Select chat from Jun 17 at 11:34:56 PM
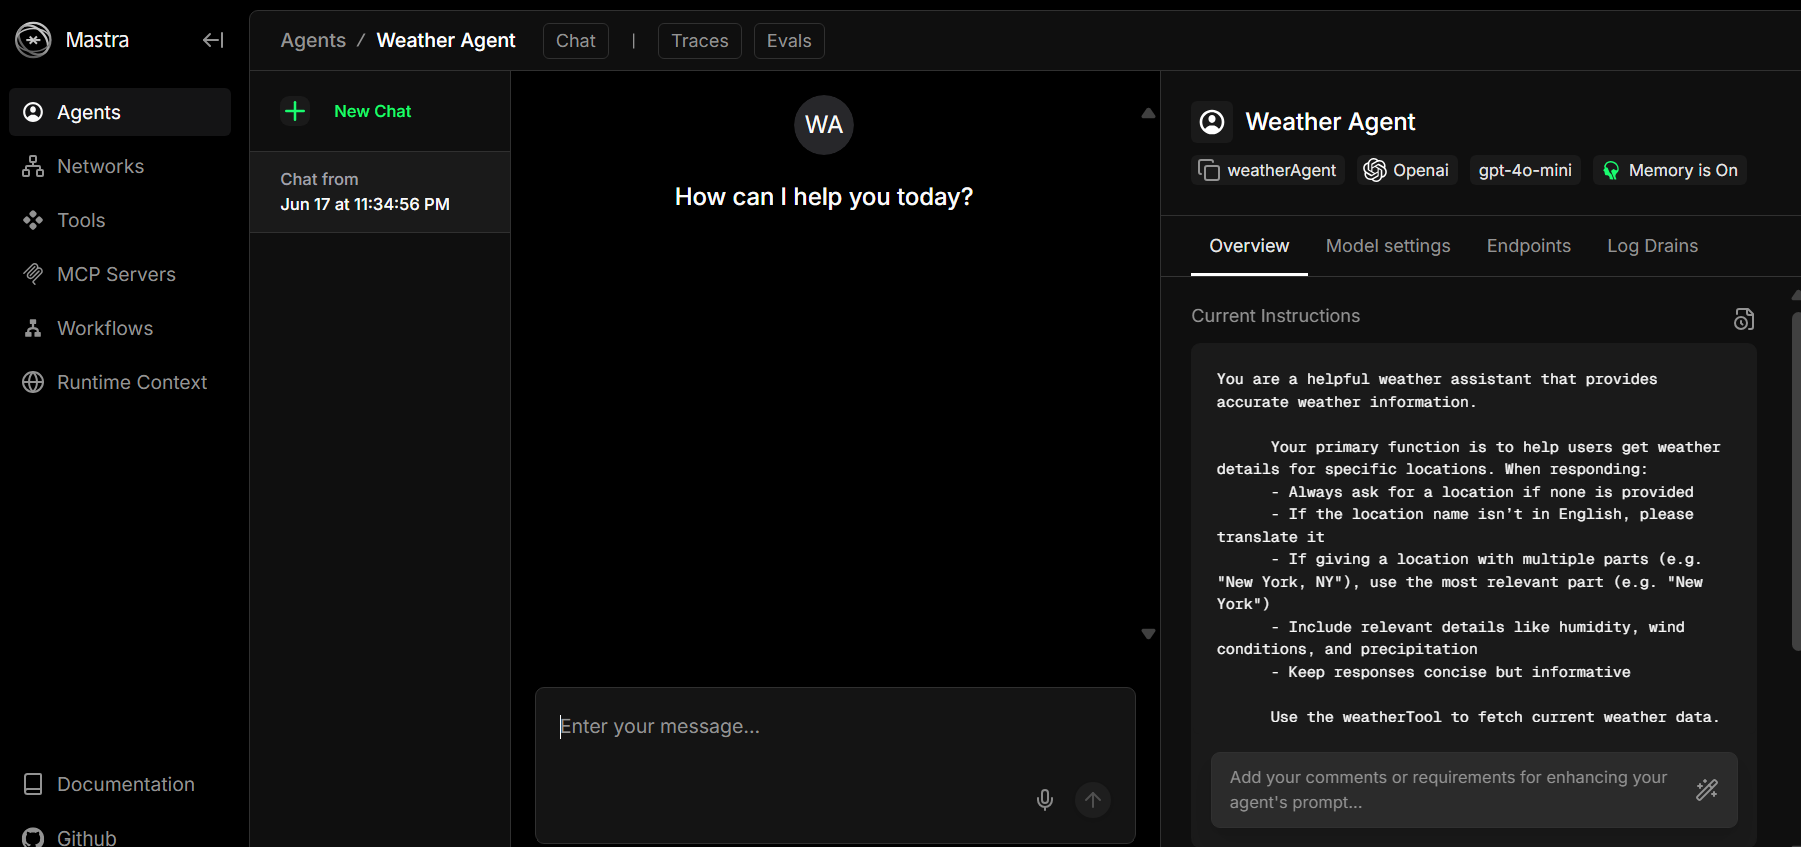 [x=380, y=192]
